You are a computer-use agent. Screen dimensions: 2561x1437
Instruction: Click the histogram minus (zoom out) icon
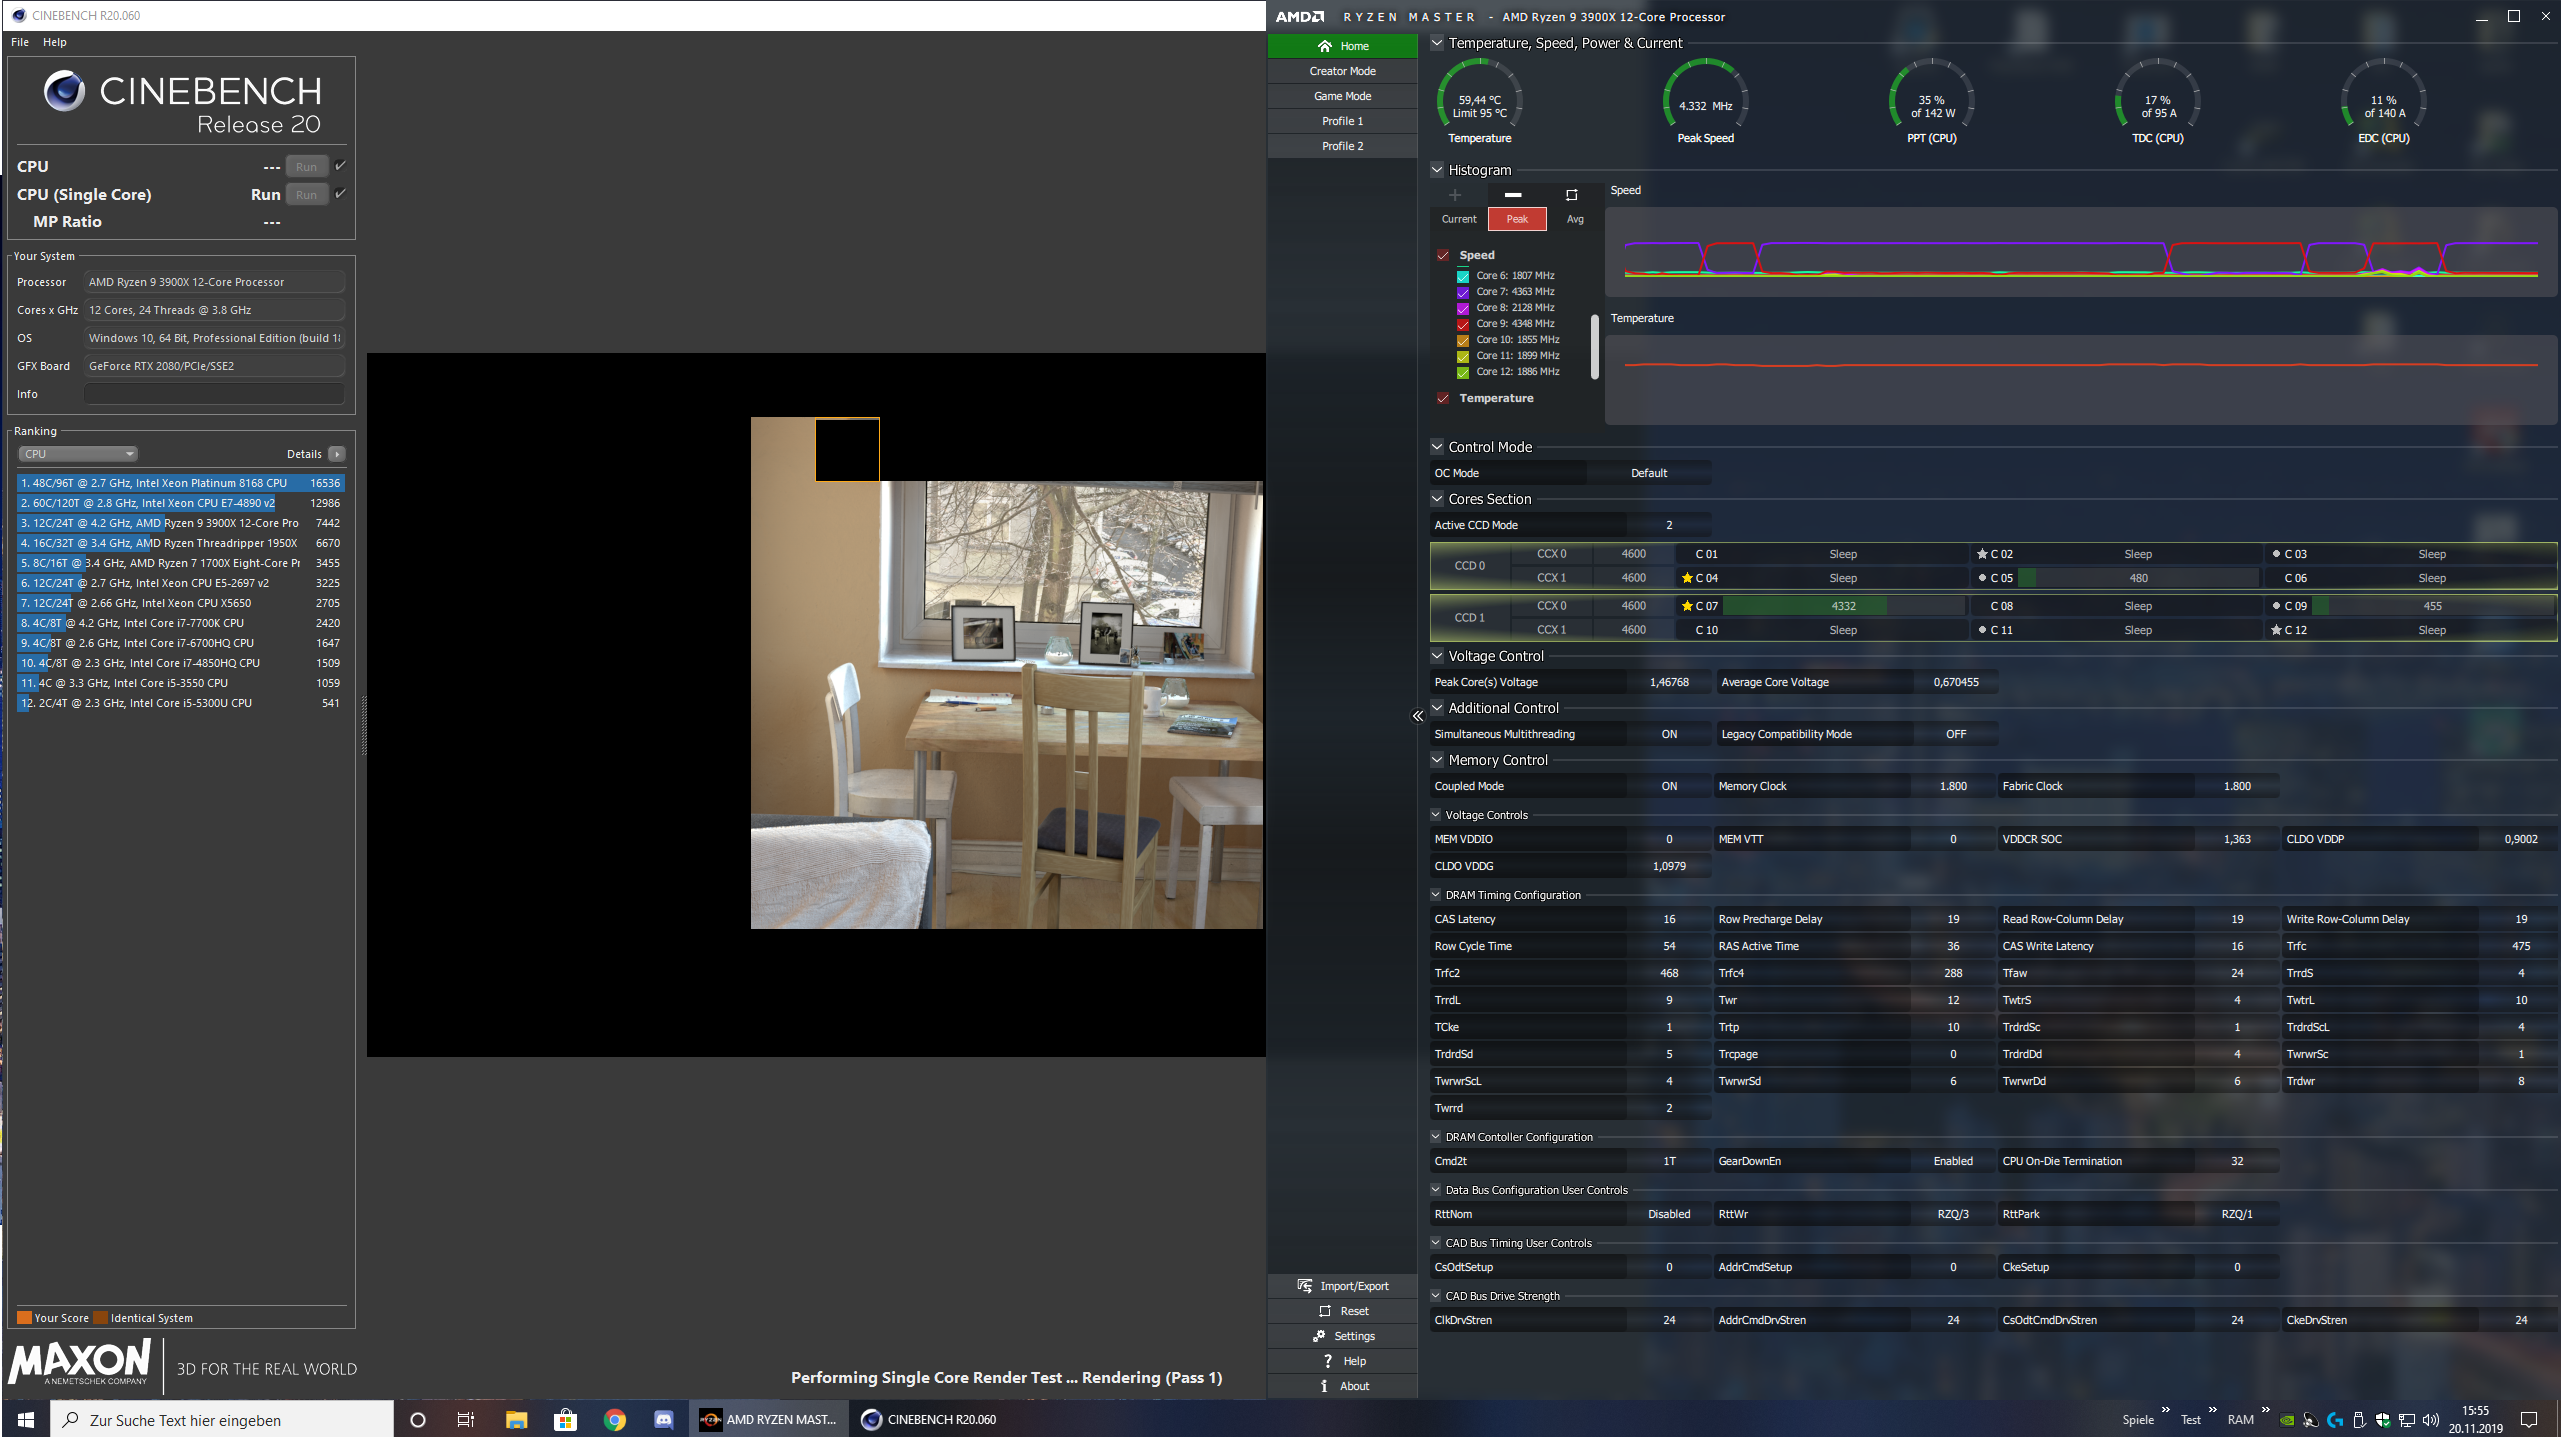(1513, 195)
